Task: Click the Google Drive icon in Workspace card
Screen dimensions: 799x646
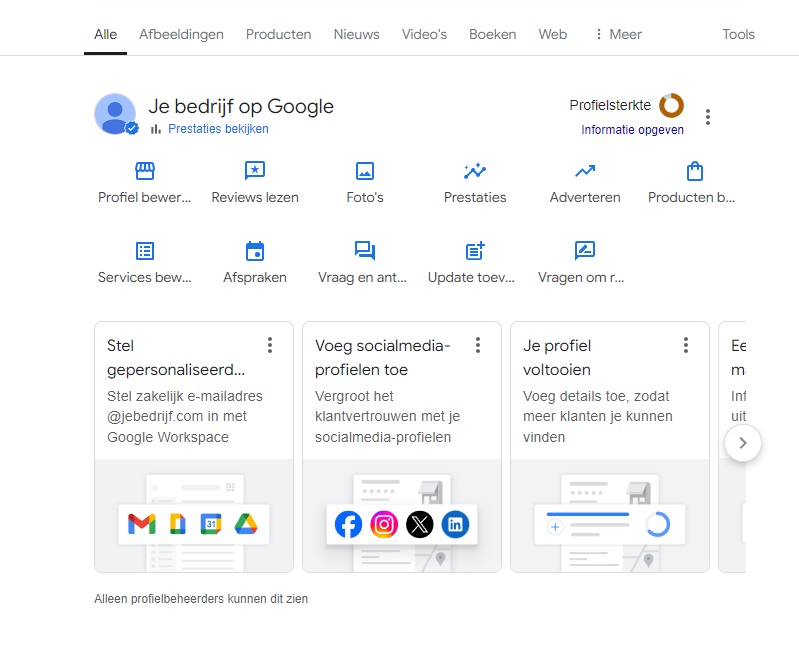Action: [246, 524]
